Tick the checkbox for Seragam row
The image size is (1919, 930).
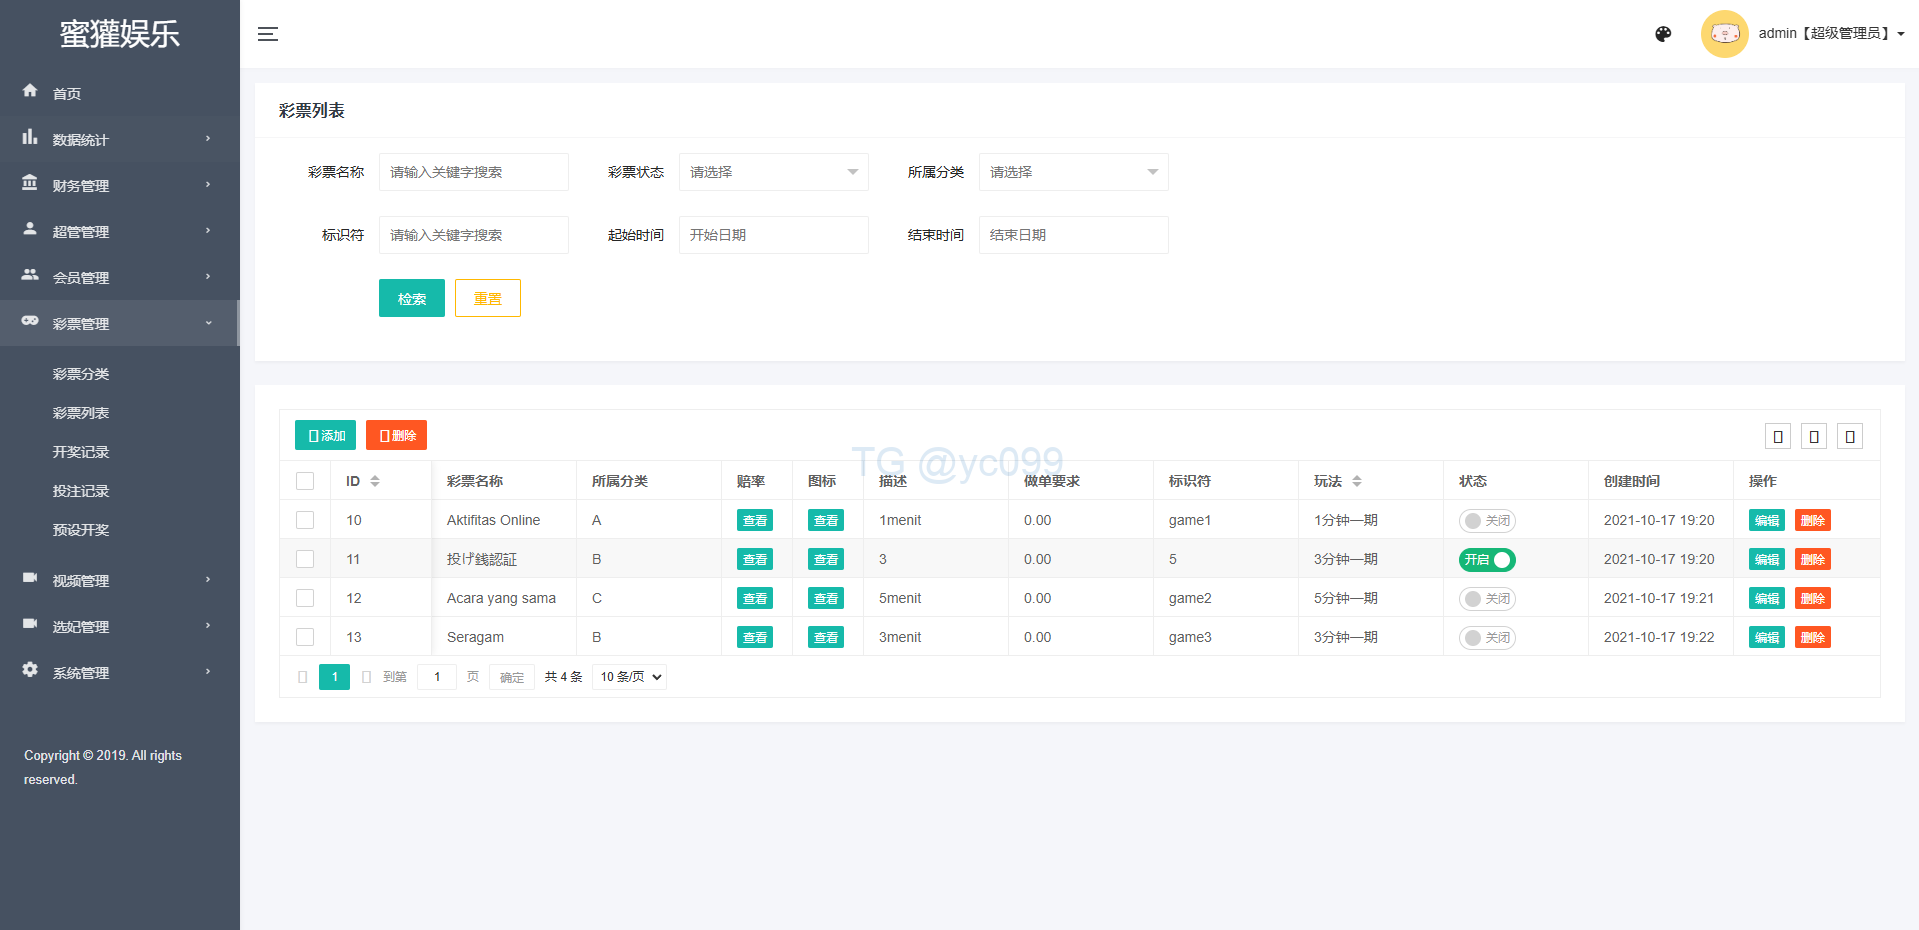coord(305,637)
